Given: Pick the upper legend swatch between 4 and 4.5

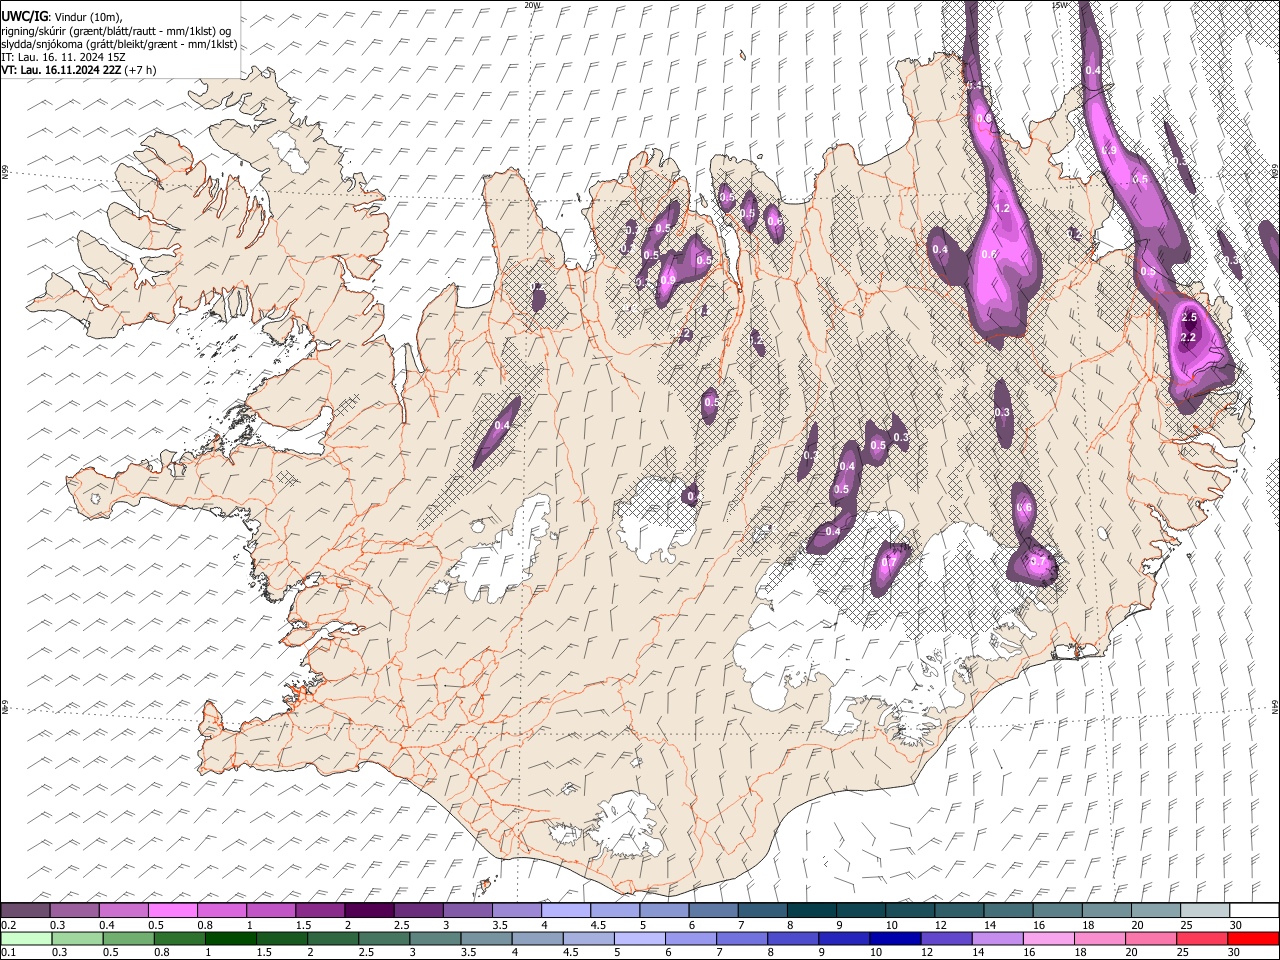Looking at the screenshot, I should (x=566, y=910).
